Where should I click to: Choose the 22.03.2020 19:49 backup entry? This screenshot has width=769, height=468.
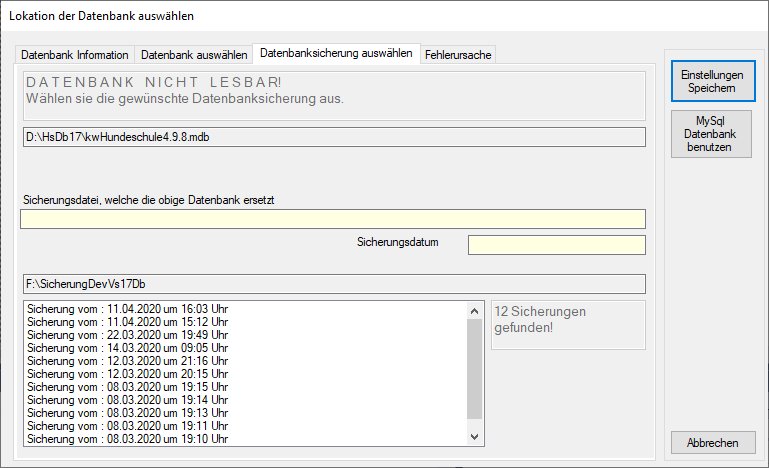point(128,335)
